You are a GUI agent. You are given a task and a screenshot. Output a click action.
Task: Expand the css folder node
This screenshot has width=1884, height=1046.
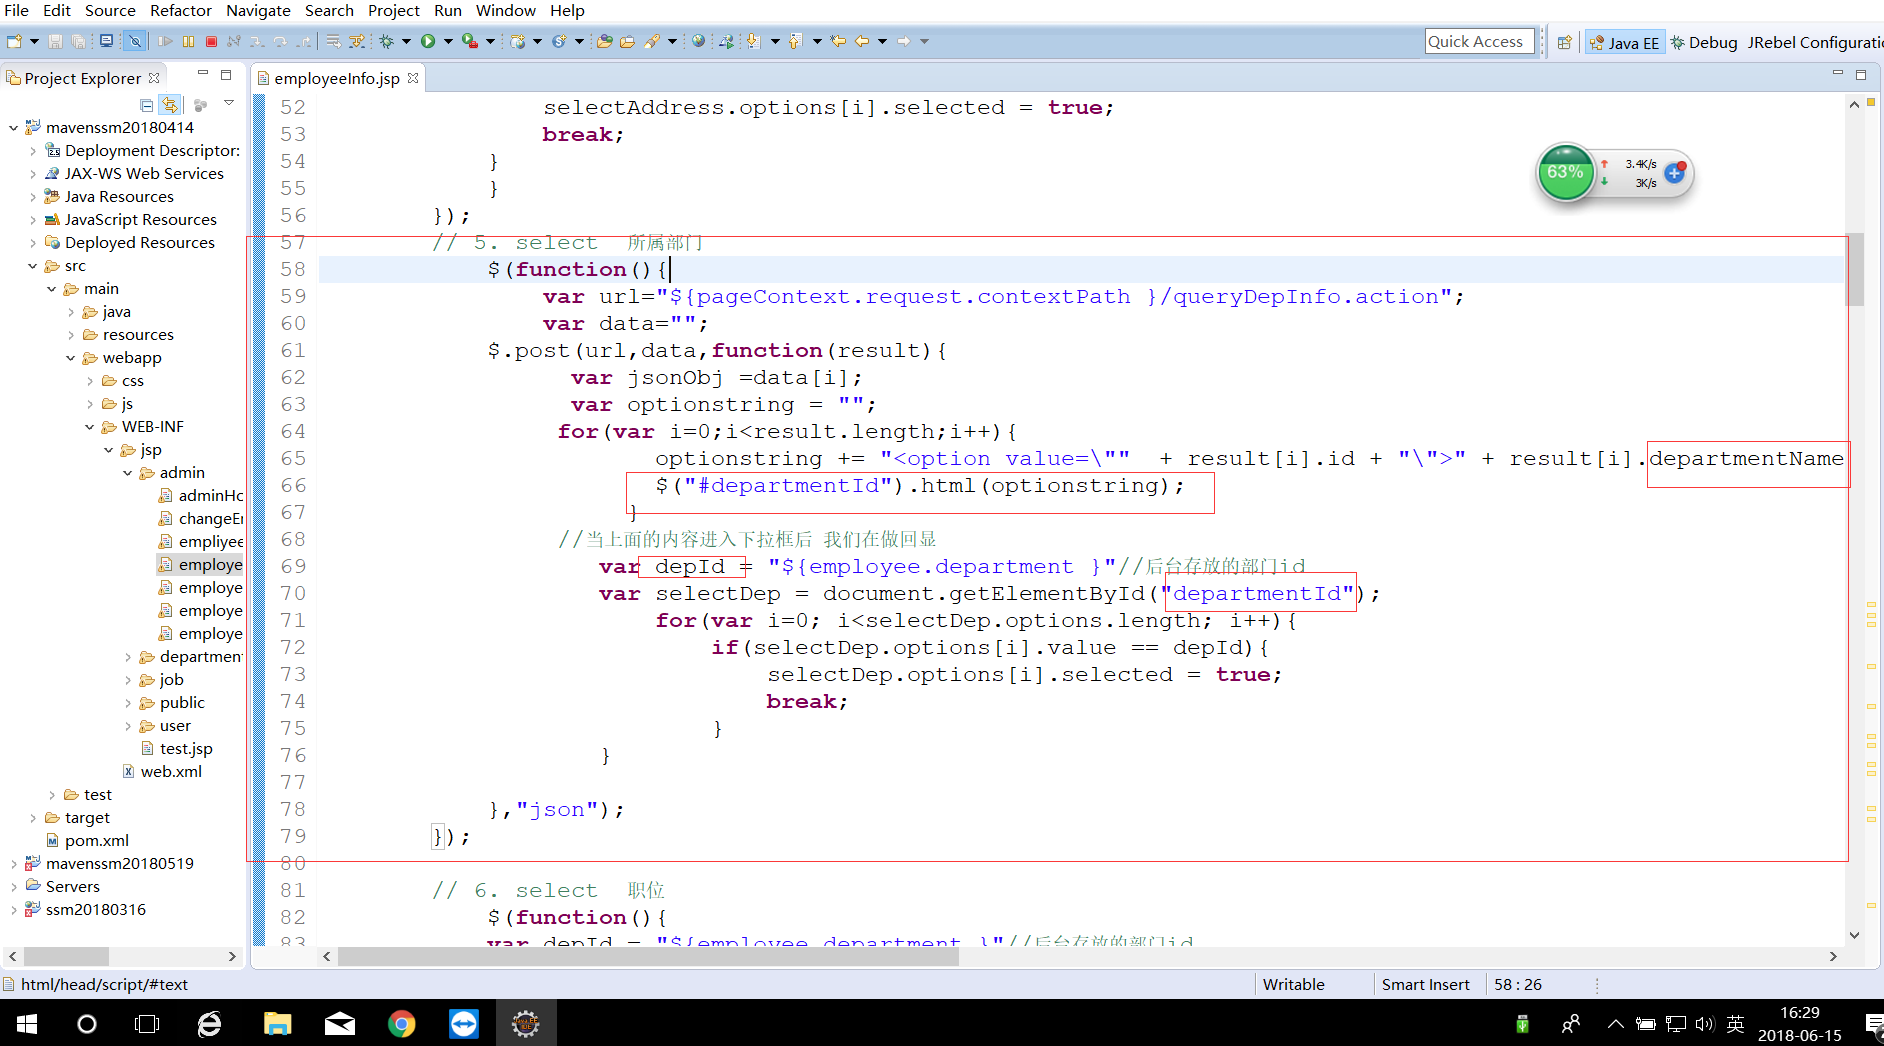(89, 381)
